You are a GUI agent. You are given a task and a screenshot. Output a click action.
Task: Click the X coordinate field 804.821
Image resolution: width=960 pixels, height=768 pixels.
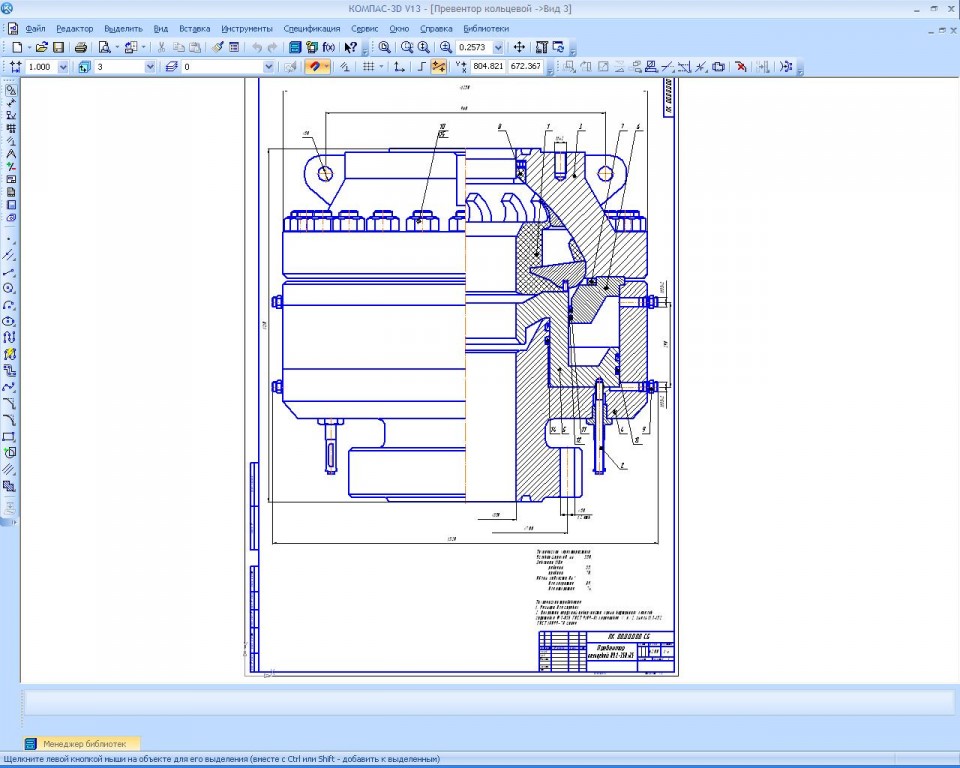(x=488, y=67)
